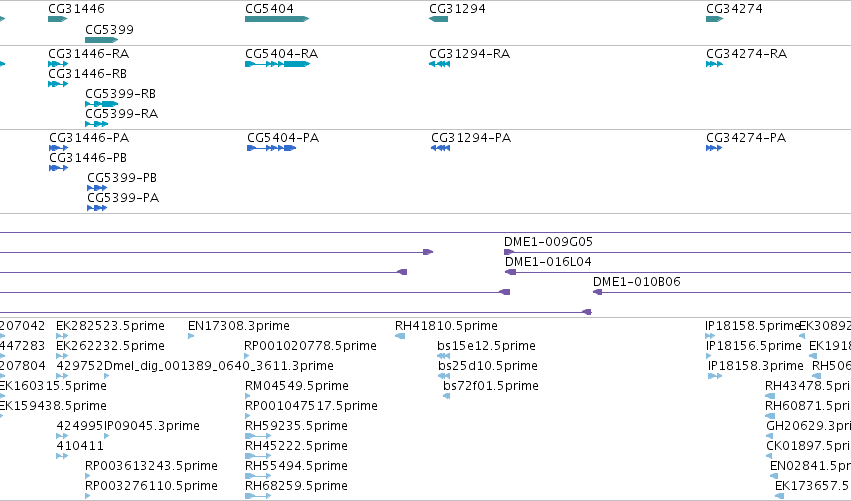The height and width of the screenshot is (501, 851).
Task: Select the DME1-016L04 clone label
Action: [x=548, y=262]
